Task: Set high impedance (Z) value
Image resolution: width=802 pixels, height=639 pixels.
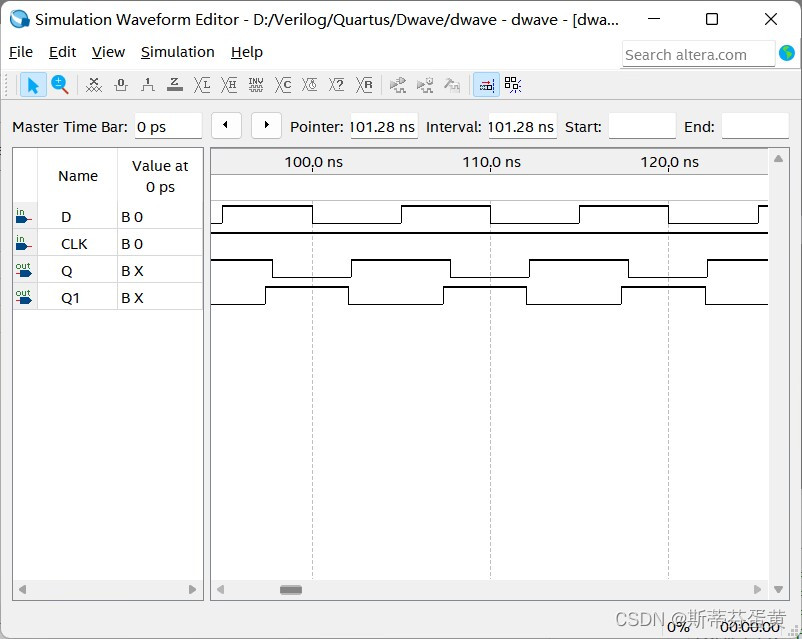Action: coord(174,85)
